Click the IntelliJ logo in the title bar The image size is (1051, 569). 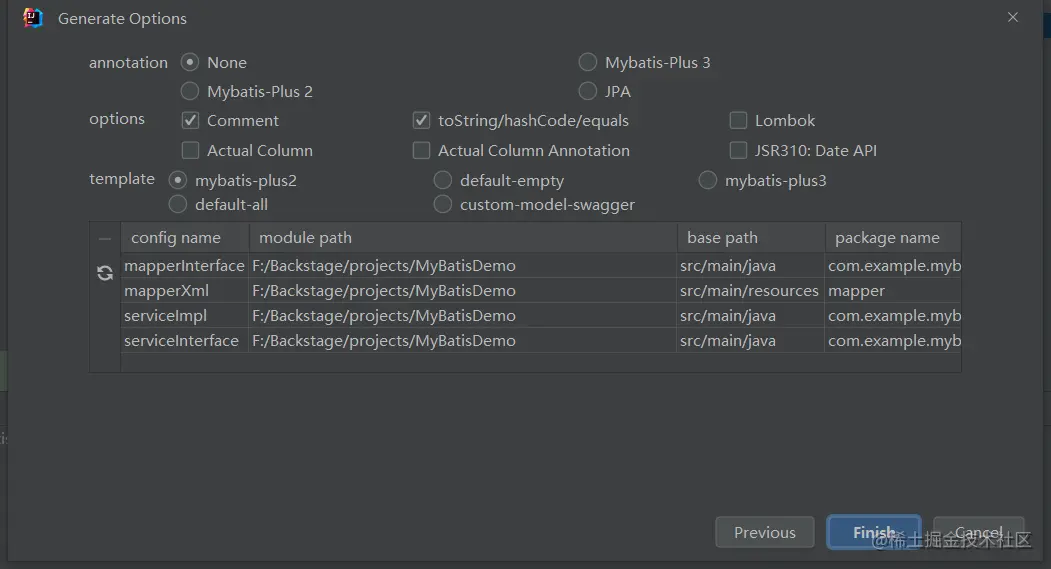(32, 18)
